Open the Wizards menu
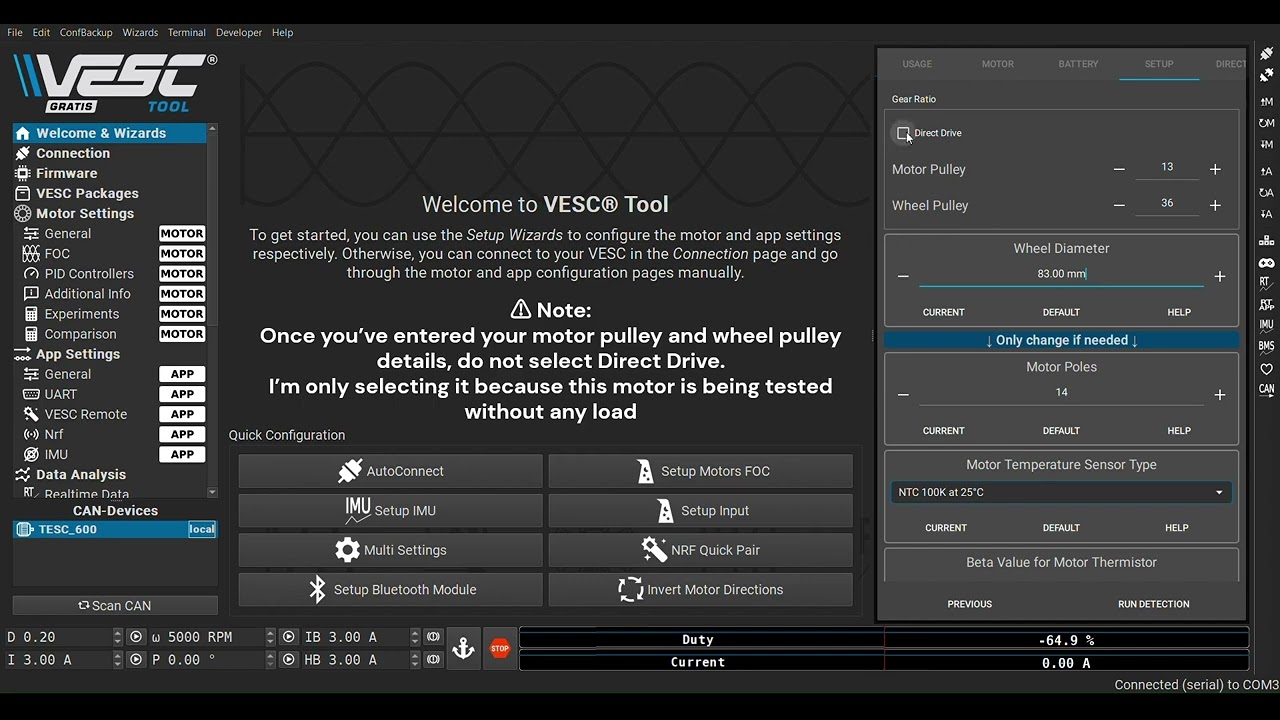 pyautogui.click(x=140, y=33)
